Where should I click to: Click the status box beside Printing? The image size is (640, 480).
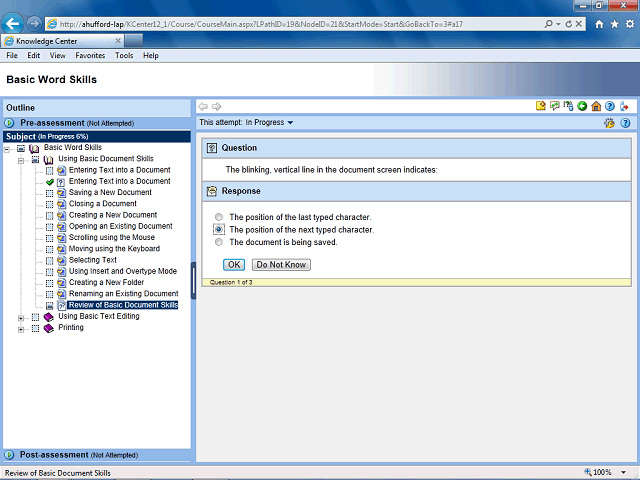(x=36, y=328)
